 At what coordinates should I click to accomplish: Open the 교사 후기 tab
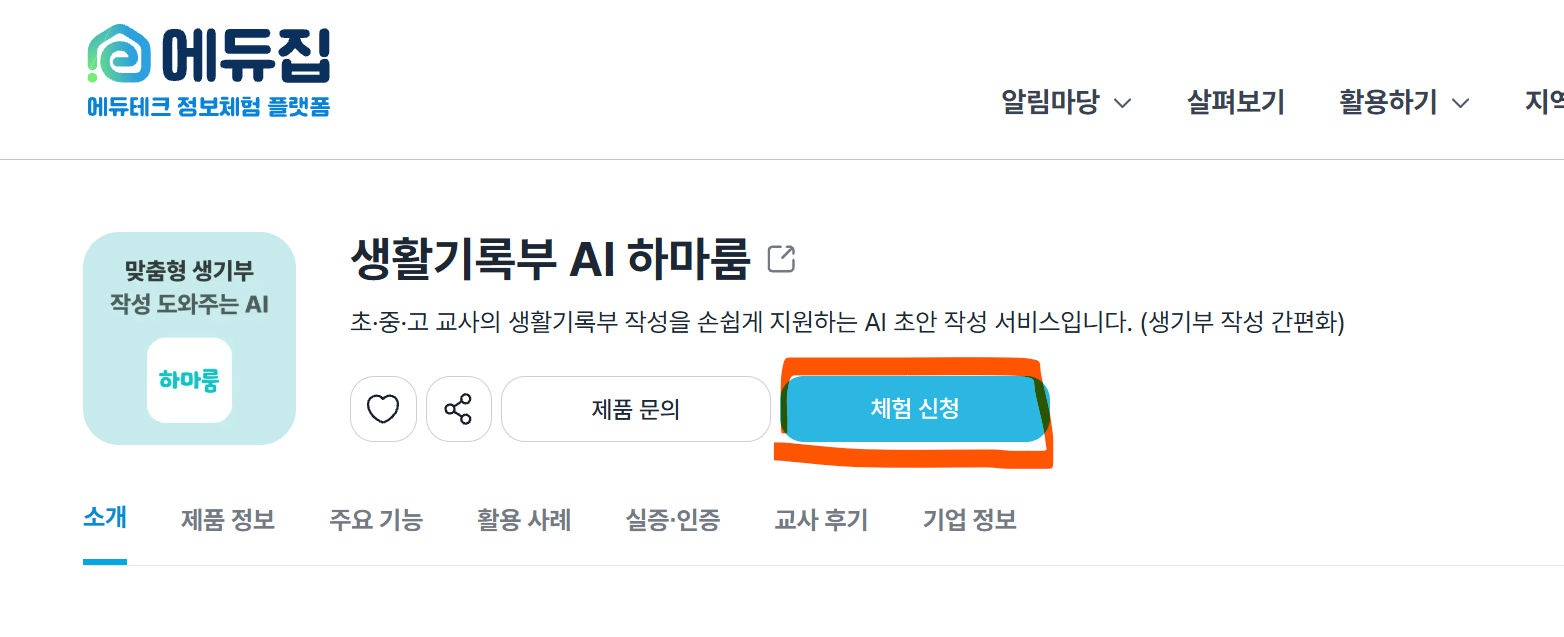point(821,519)
